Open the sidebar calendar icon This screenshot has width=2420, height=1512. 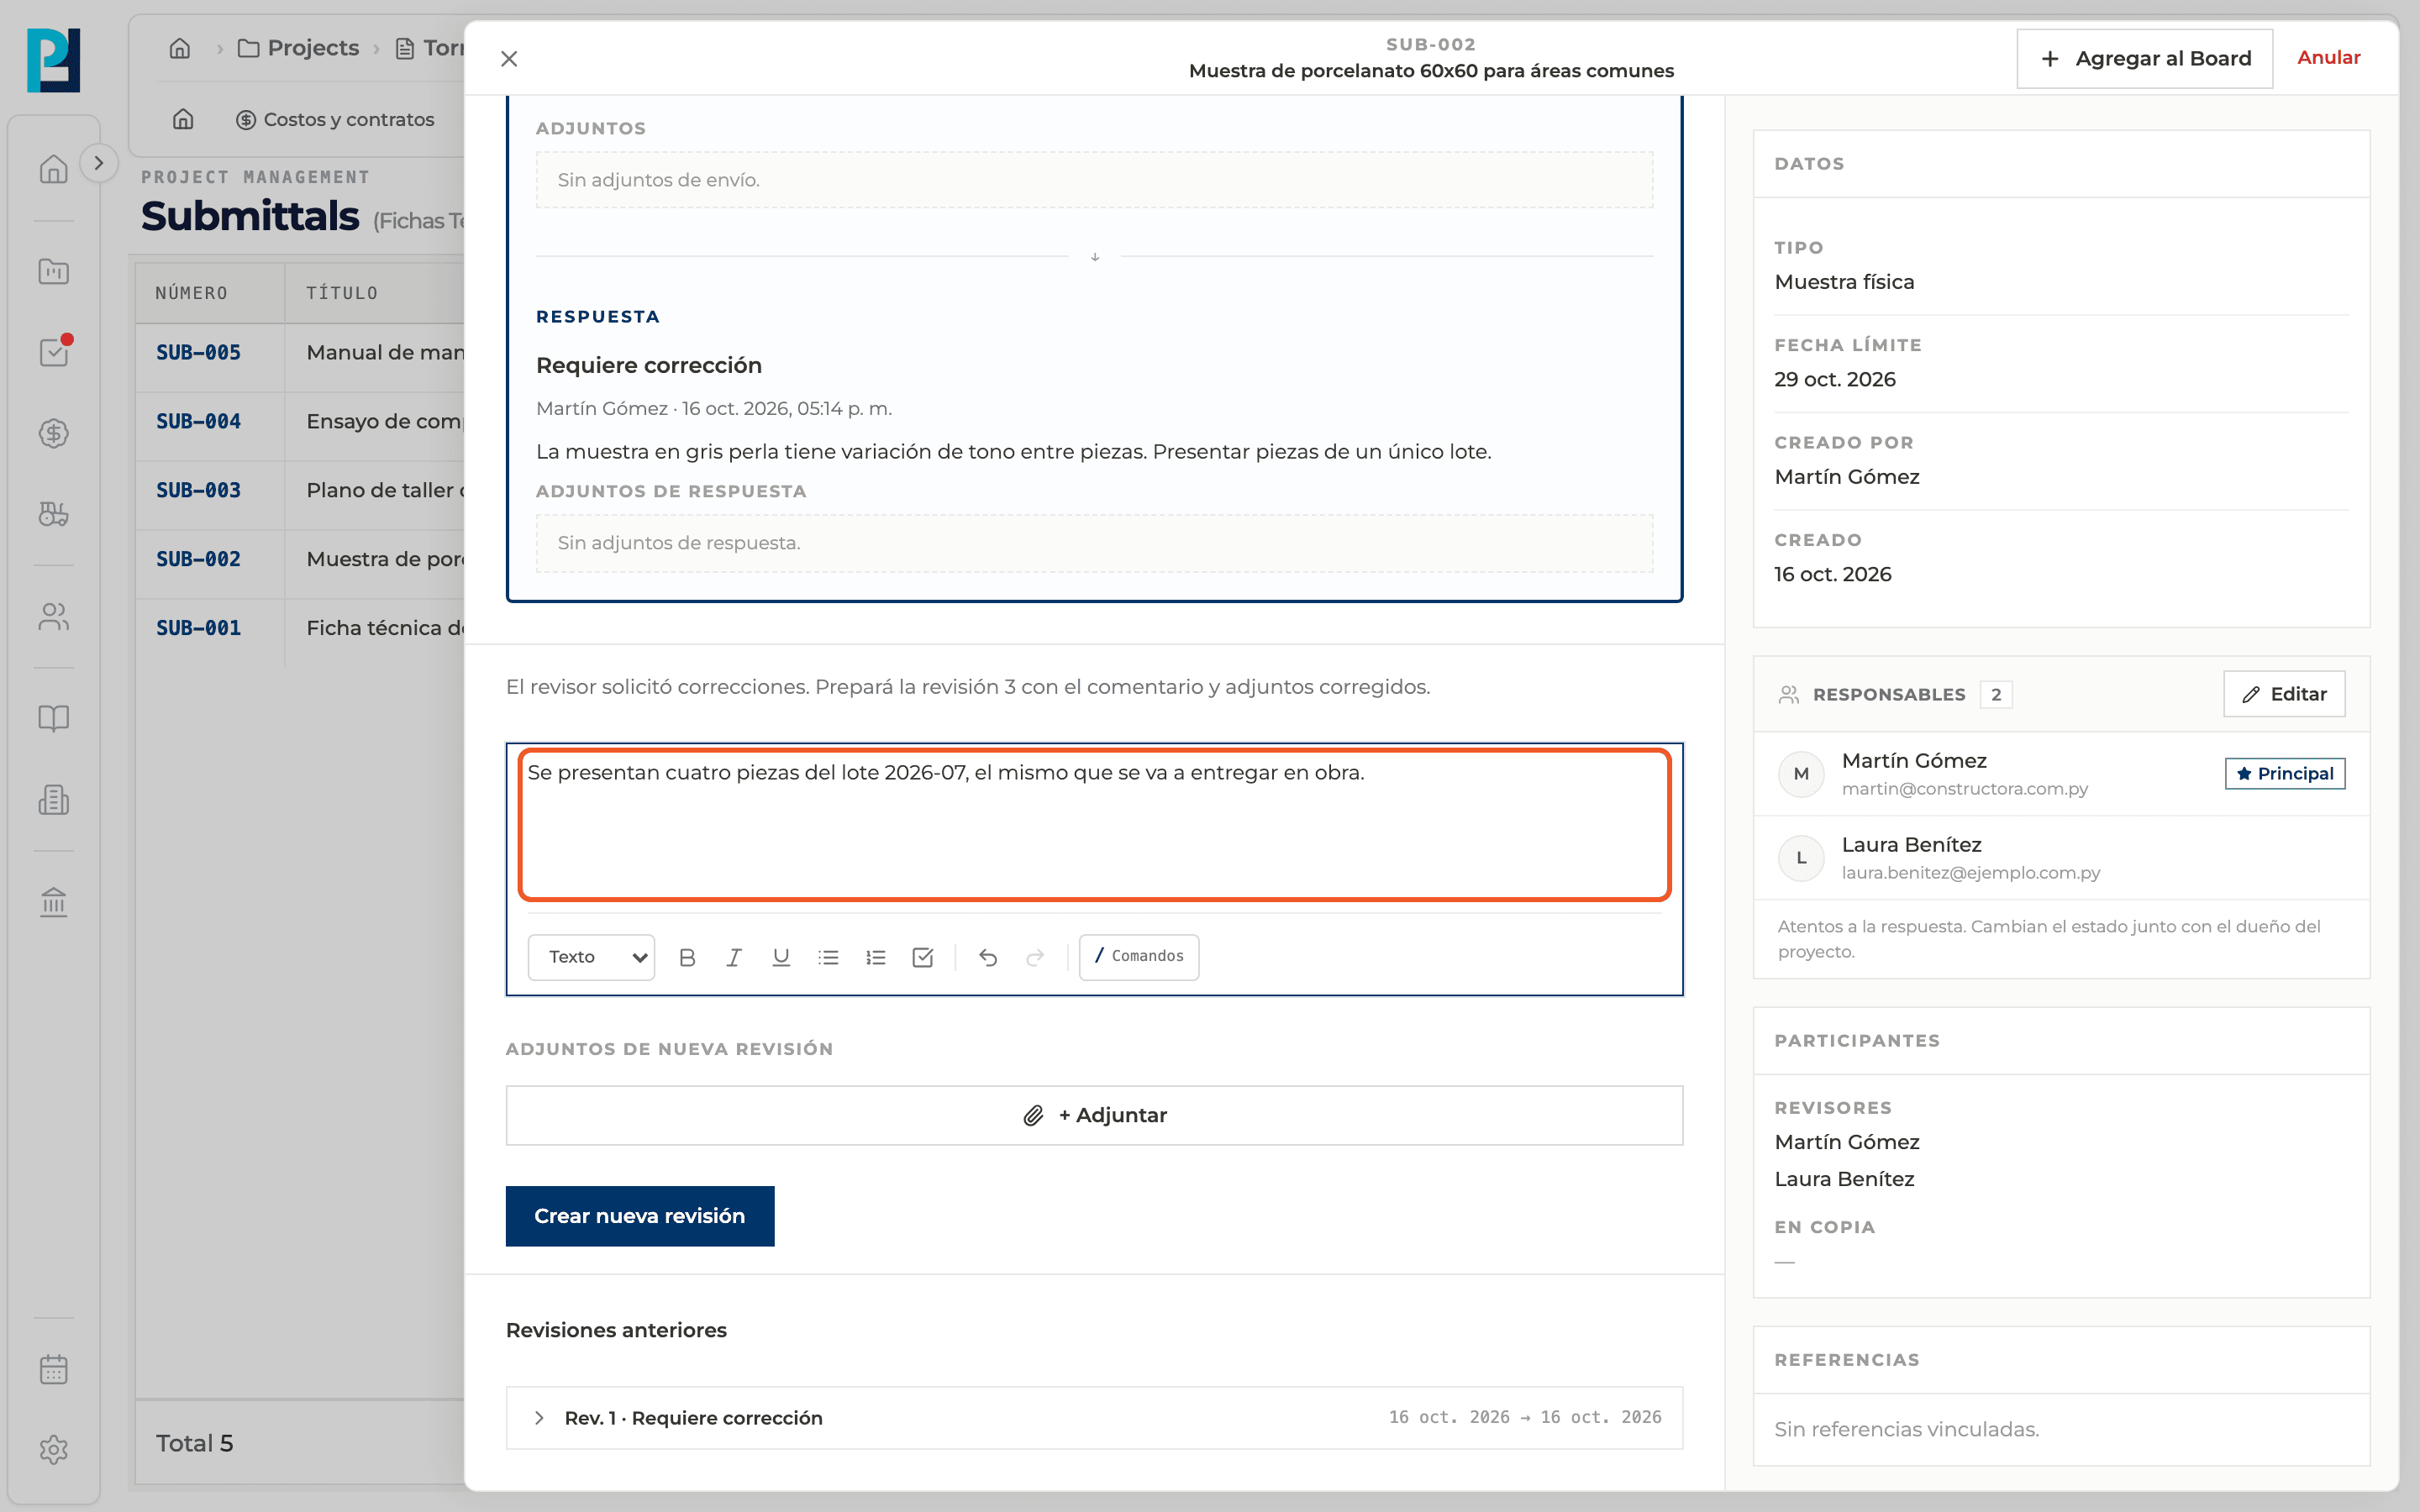coord(54,1369)
